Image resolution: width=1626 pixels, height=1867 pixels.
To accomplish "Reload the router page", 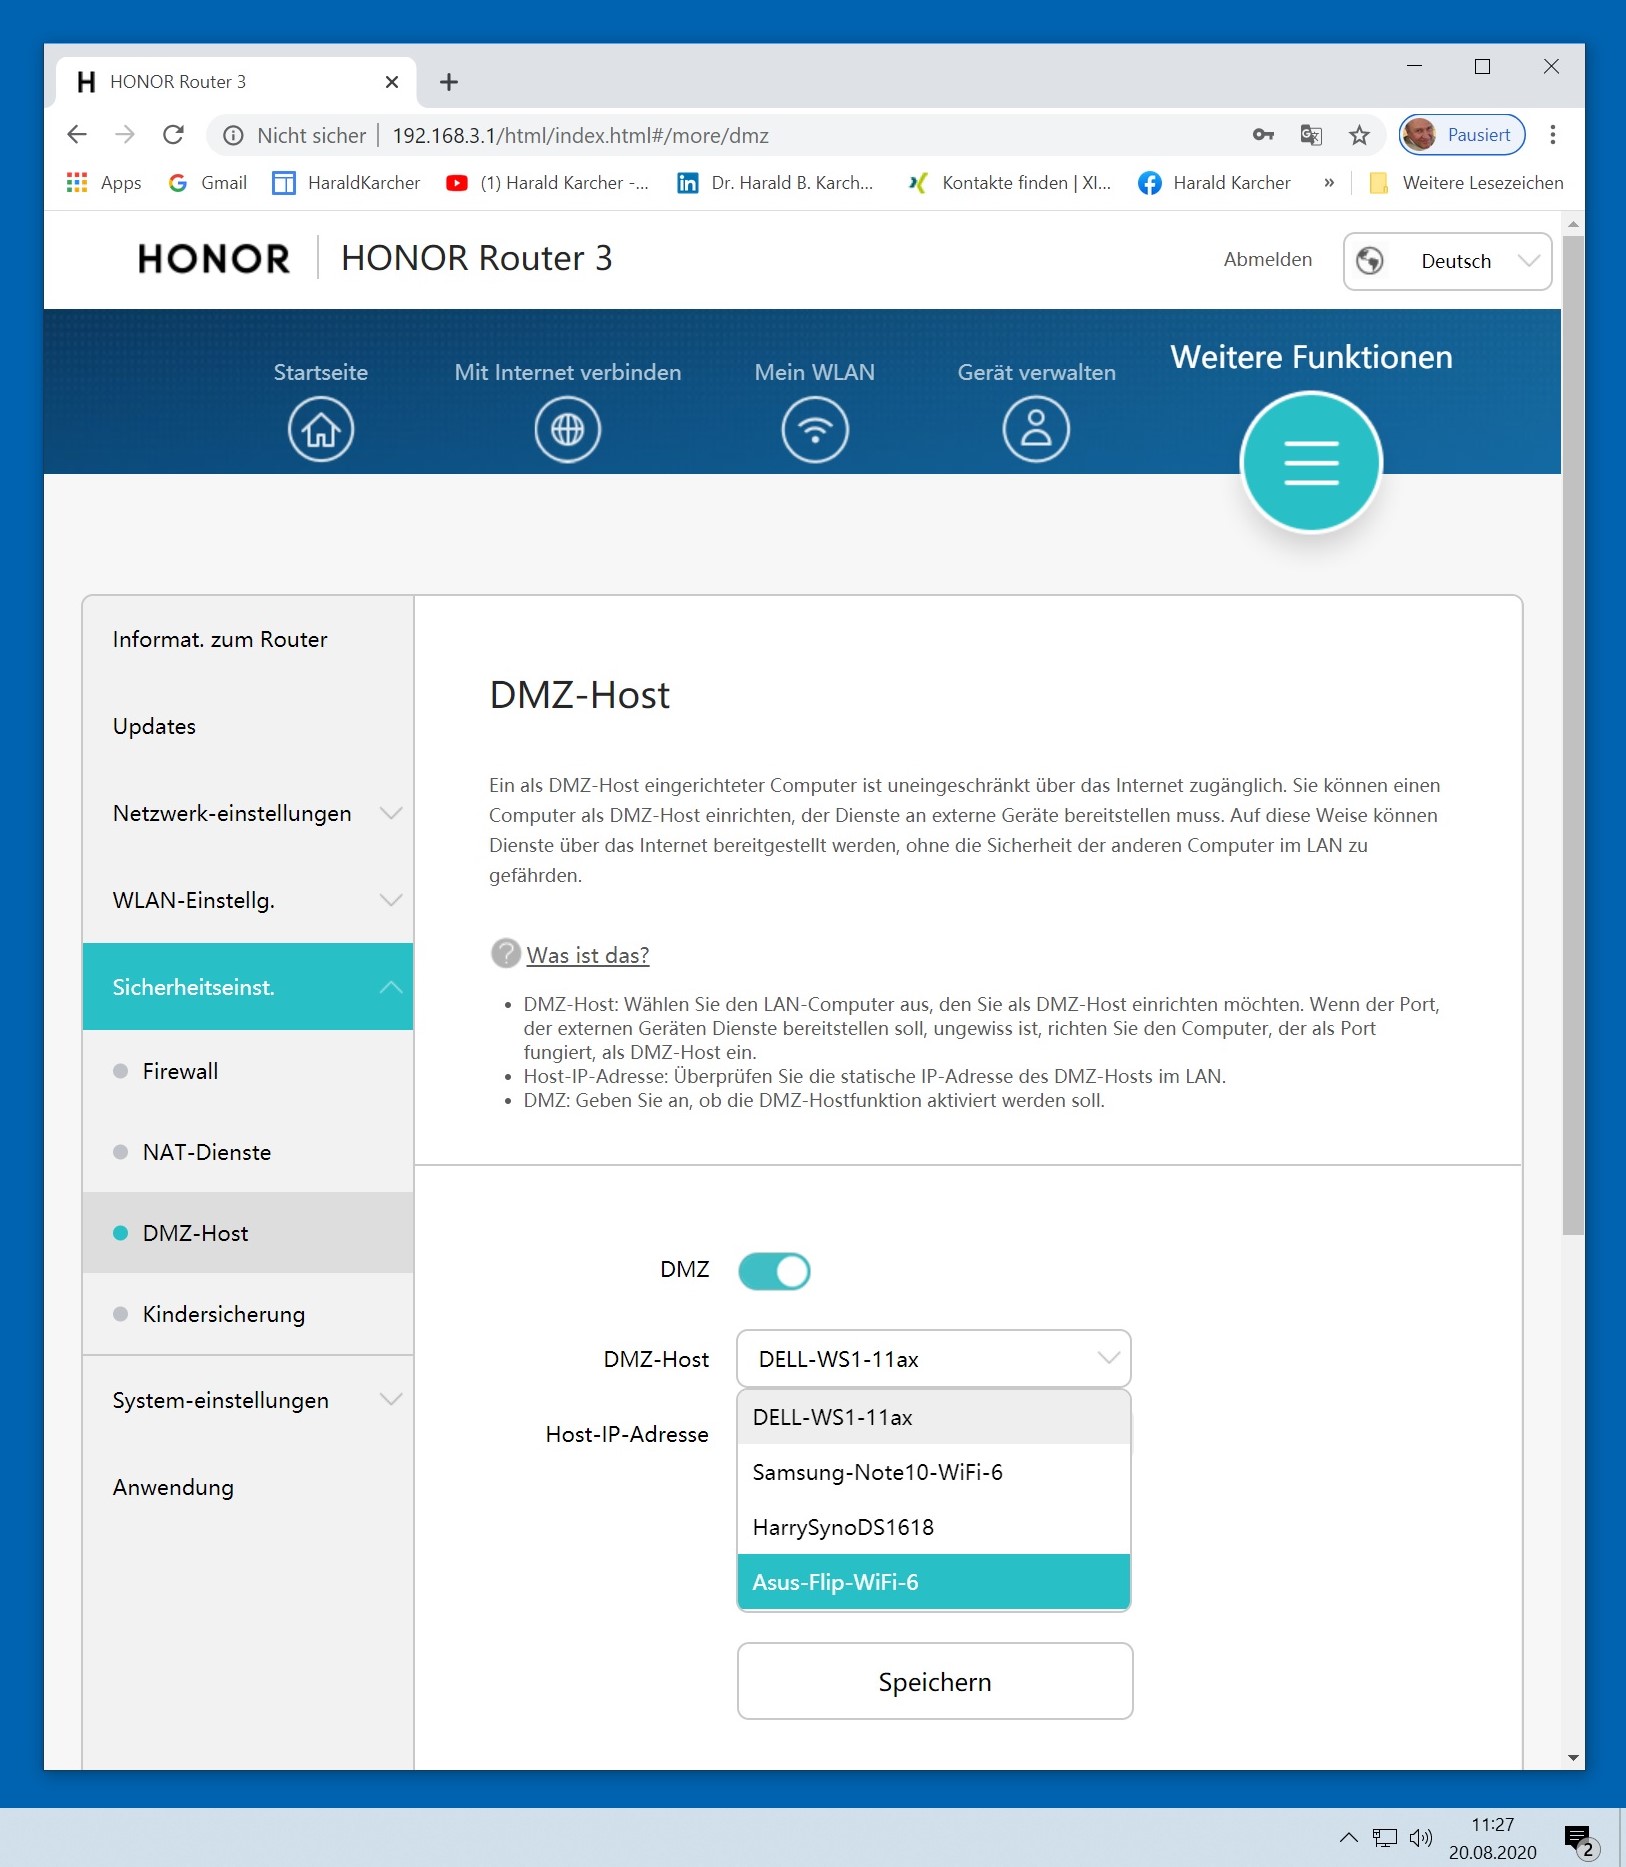I will pos(174,135).
